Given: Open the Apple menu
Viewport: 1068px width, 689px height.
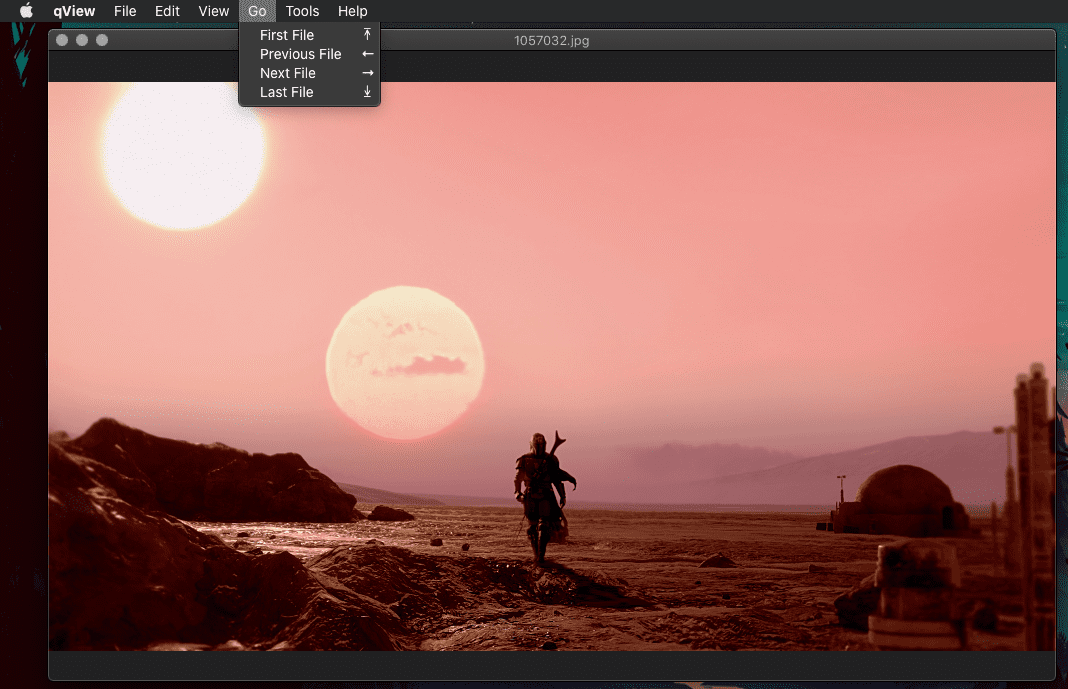Looking at the screenshot, I should tap(26, 11).
